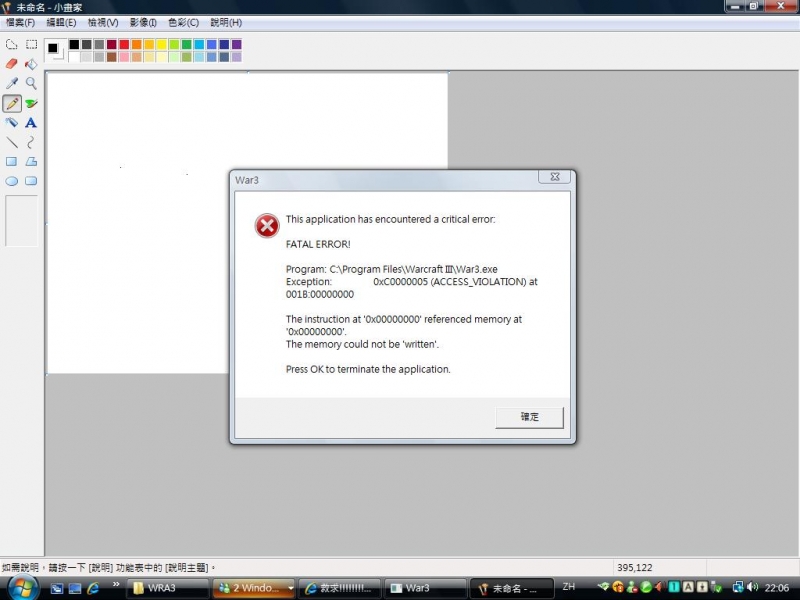Switch to the 救求!!!!!!! IE taskbar button
The height and width of the screenshot is (600, 800).
coord(339,588)
